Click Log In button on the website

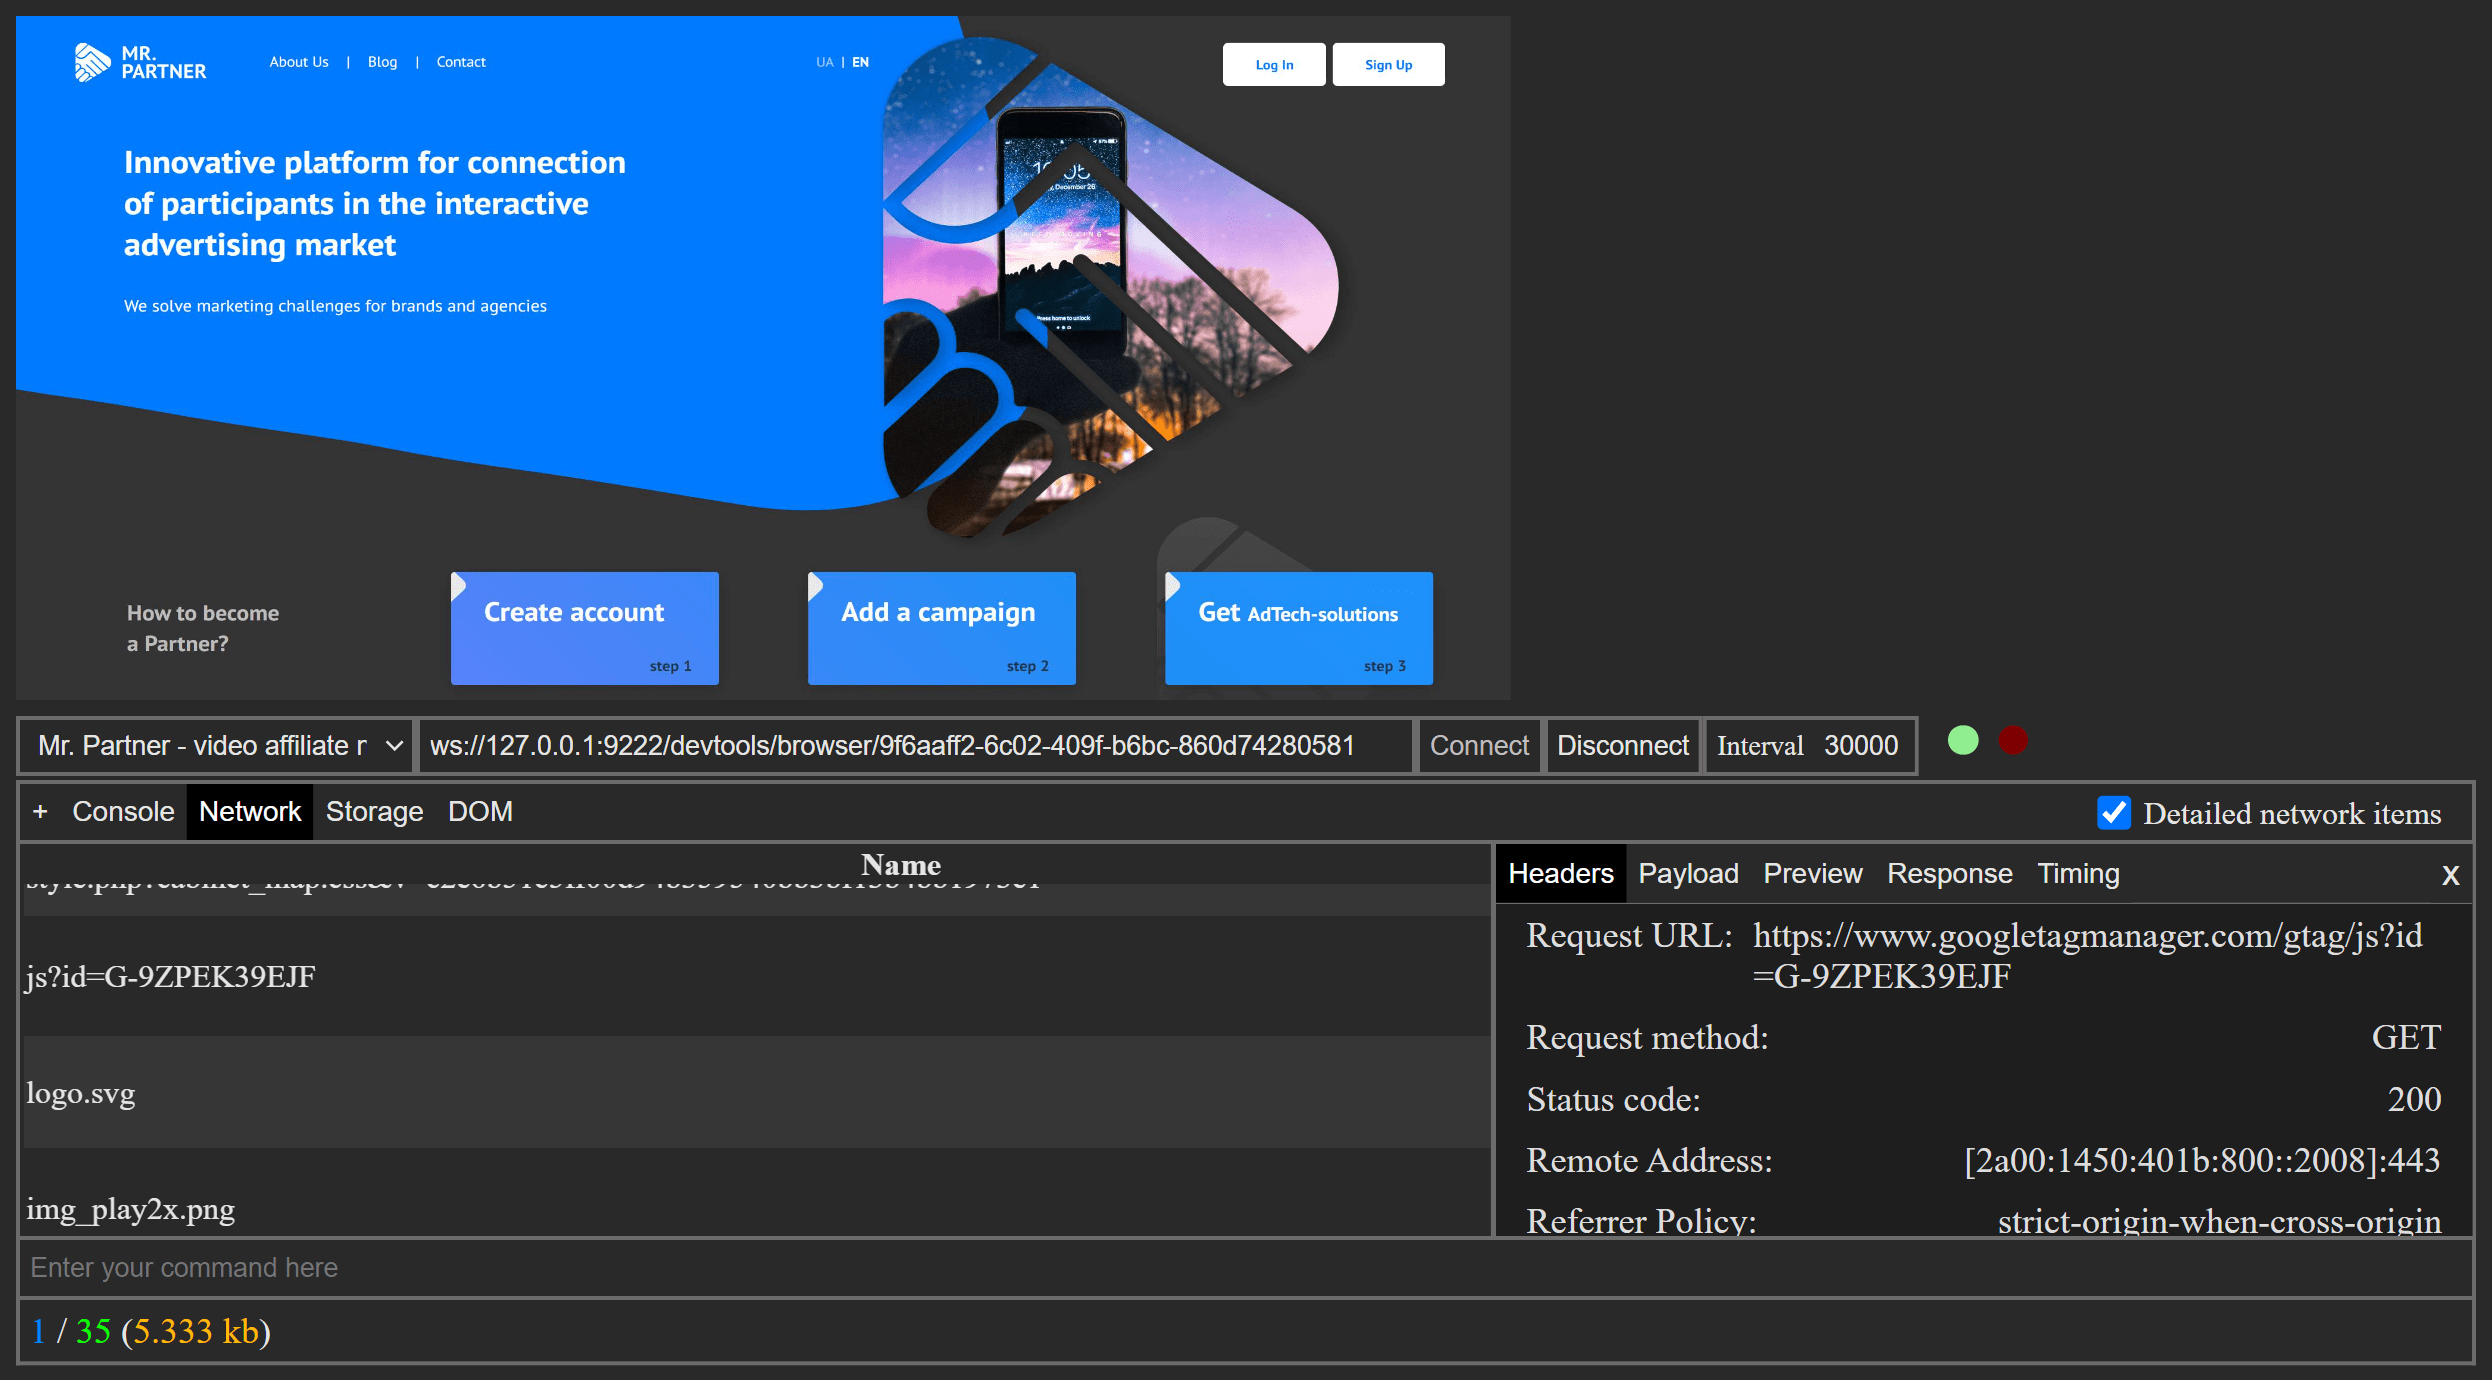[x=1274, y=65]
